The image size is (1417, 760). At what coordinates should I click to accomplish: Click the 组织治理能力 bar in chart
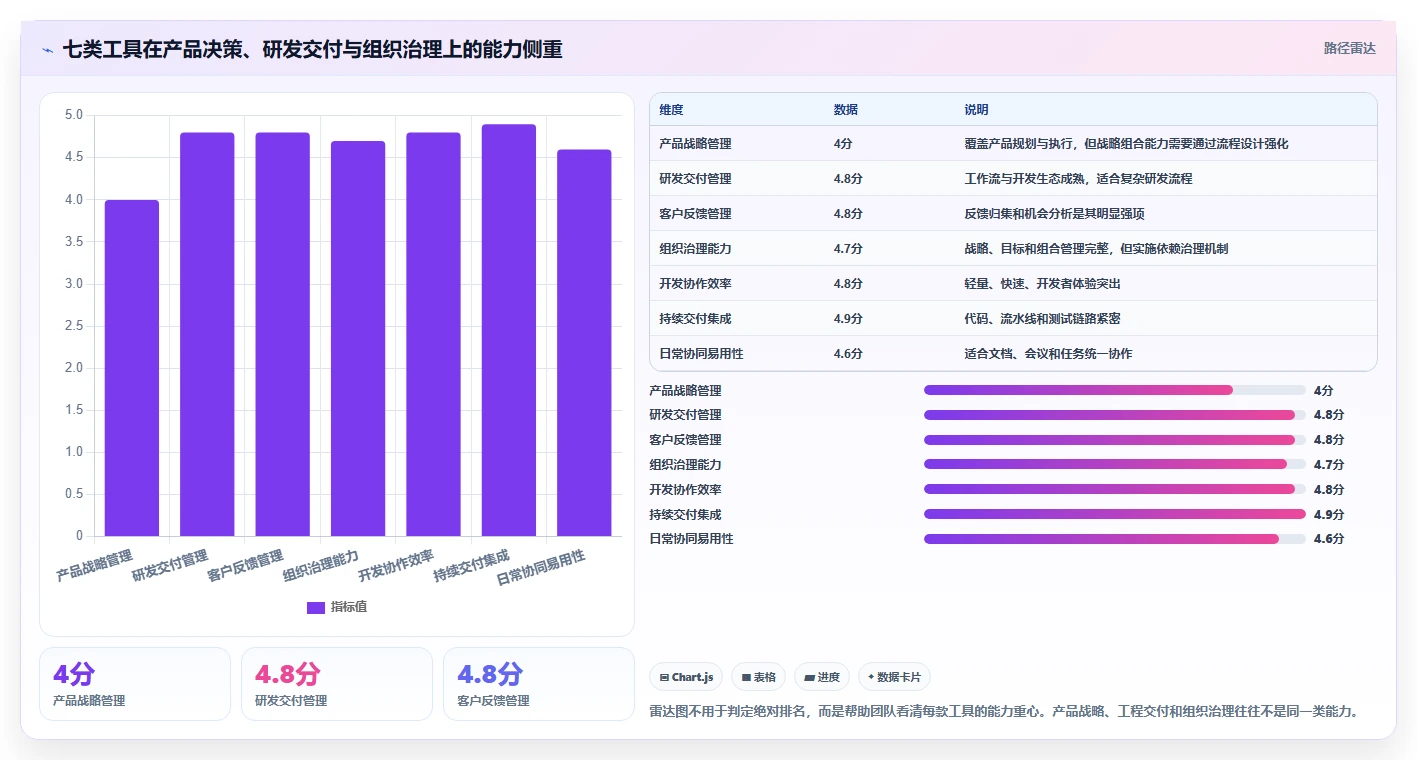358,338
